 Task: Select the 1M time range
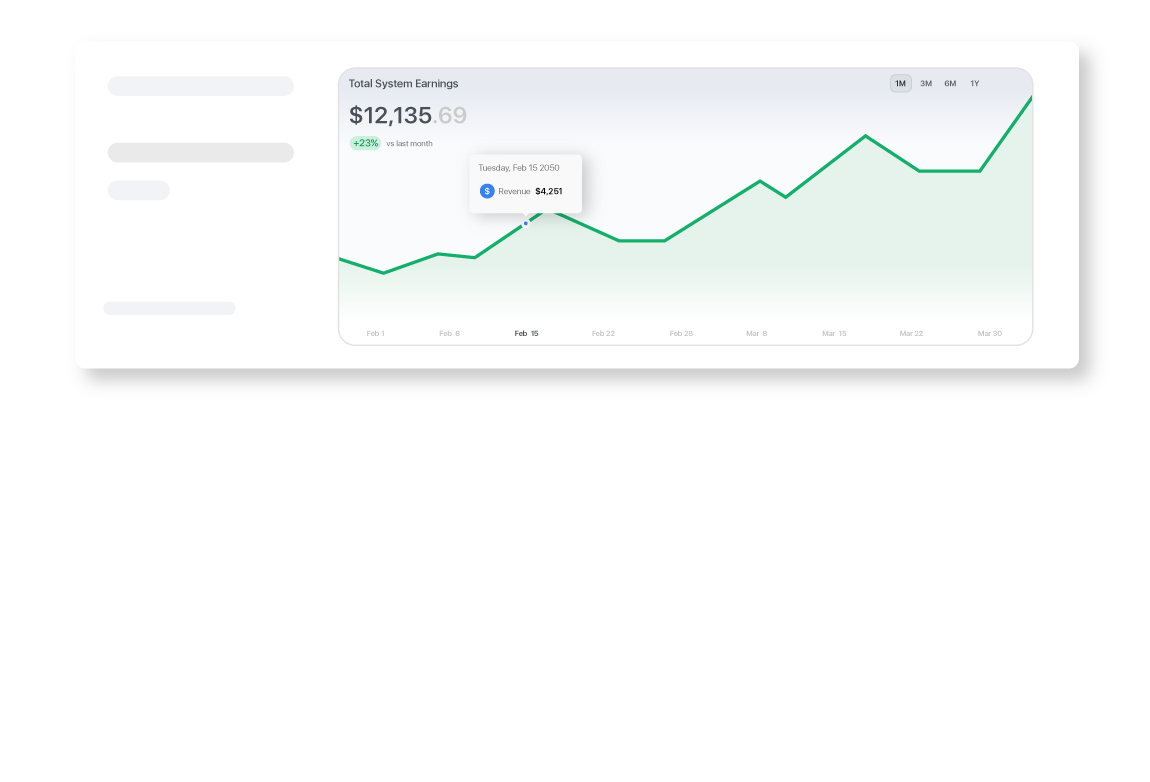click(900, 84)
